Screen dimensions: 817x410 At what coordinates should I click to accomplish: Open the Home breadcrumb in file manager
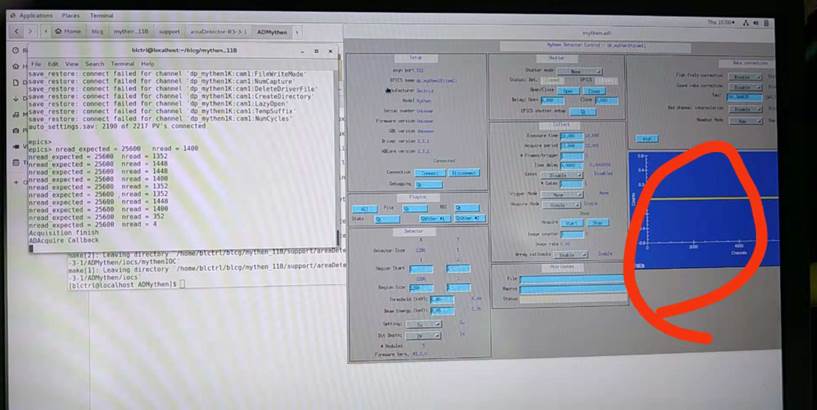[69, 31]
